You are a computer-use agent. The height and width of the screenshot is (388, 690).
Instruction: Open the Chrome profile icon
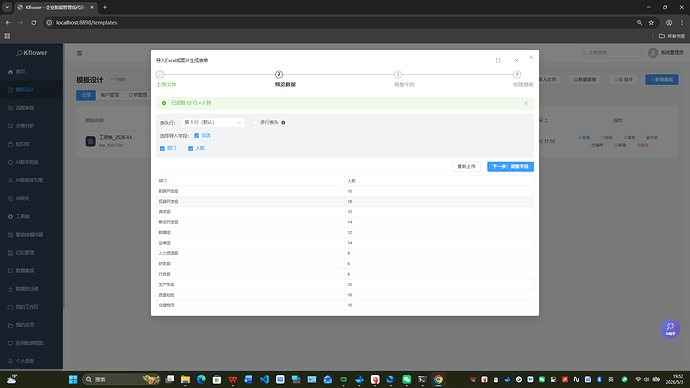coord(669,22)
